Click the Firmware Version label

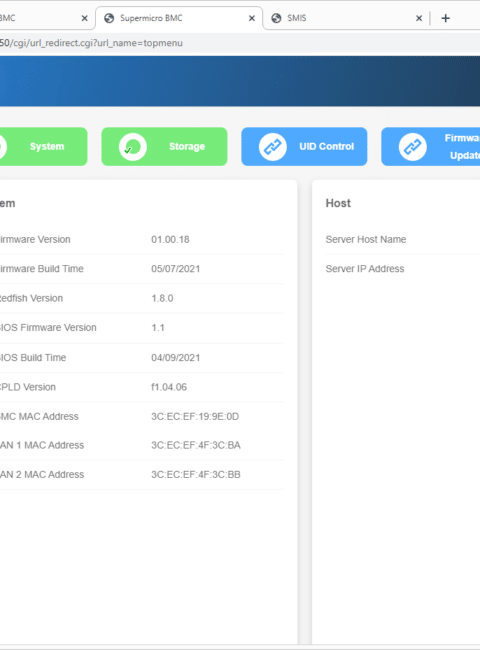pos(35,240)
